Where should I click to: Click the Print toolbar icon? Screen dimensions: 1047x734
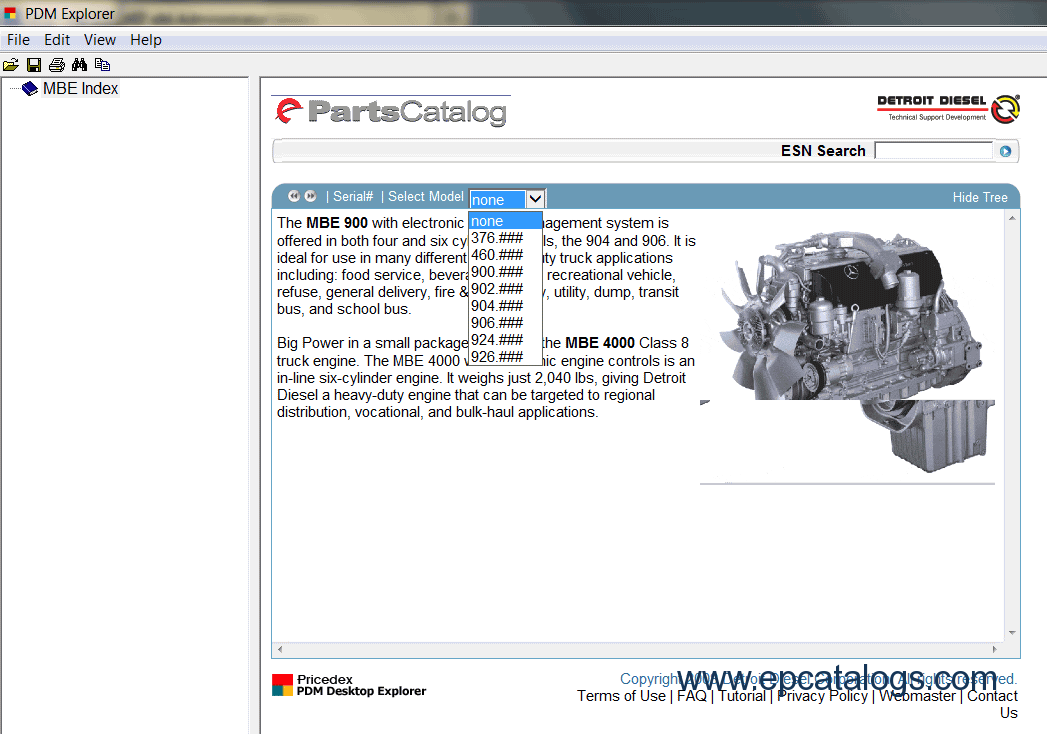tap(57, 65)
